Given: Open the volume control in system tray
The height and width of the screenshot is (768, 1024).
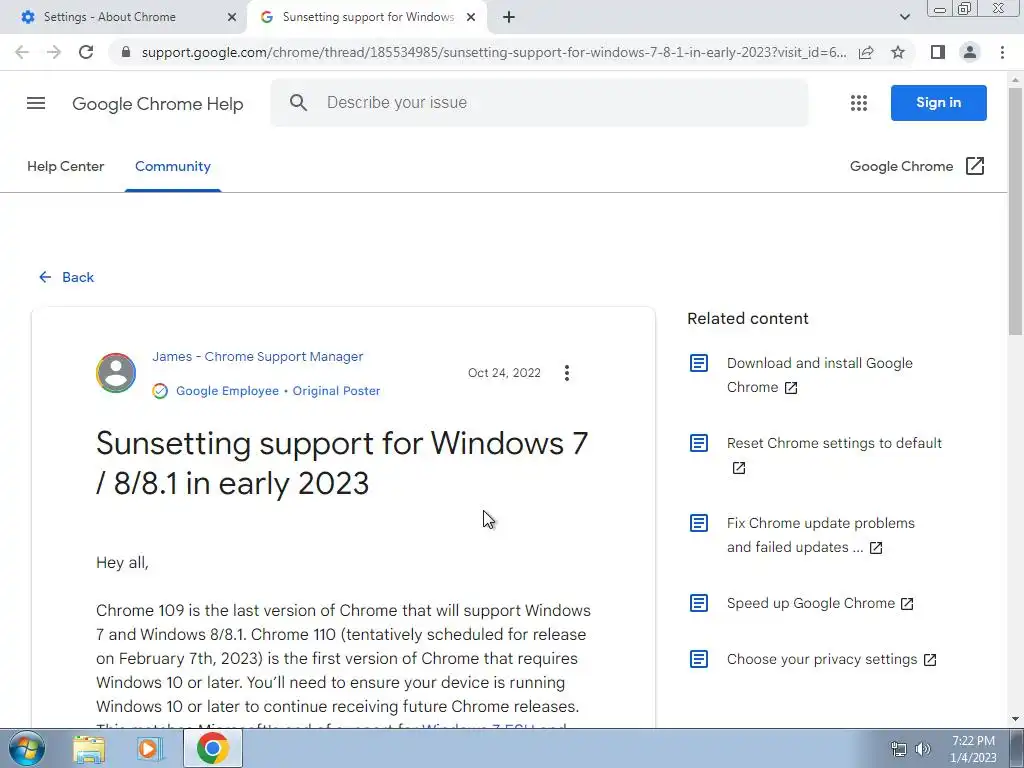Looking at the screenshot, I should pos(923,749).
